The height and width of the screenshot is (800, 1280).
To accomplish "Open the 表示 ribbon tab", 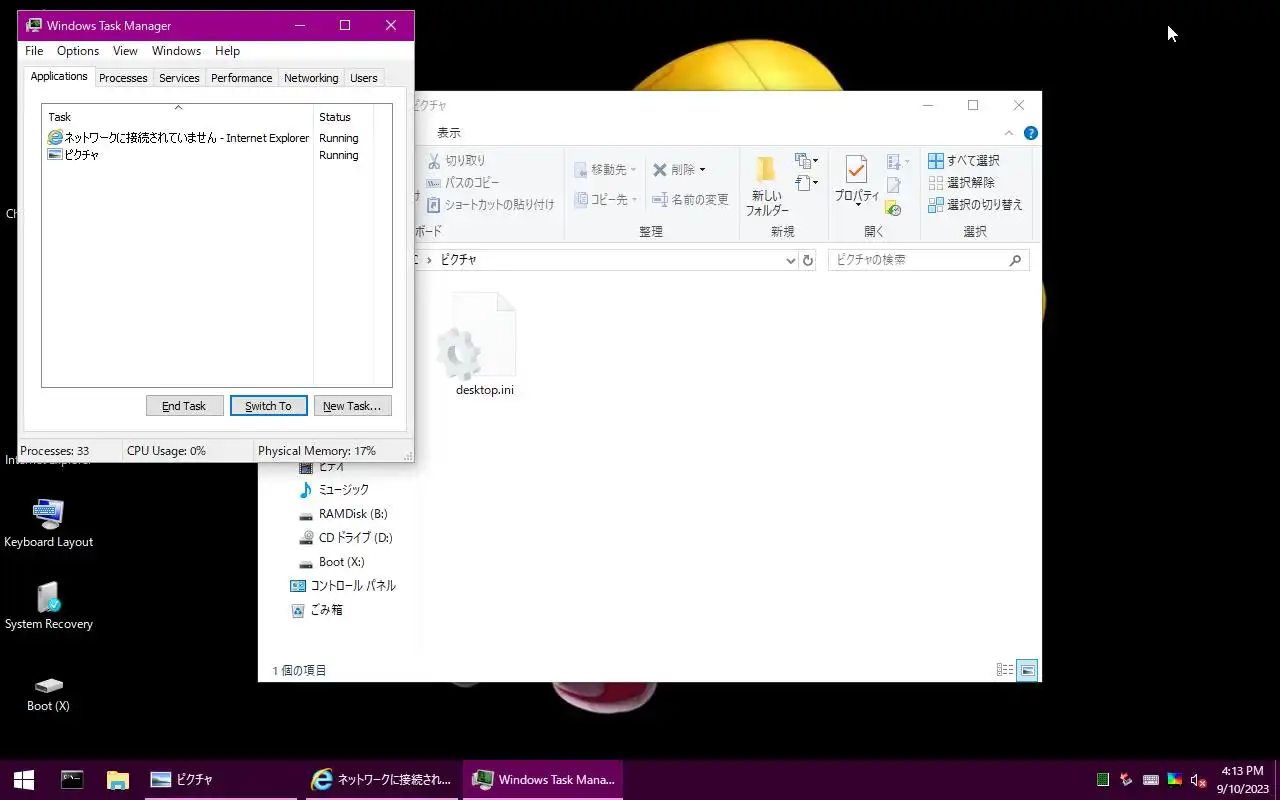I will [449, 133].
